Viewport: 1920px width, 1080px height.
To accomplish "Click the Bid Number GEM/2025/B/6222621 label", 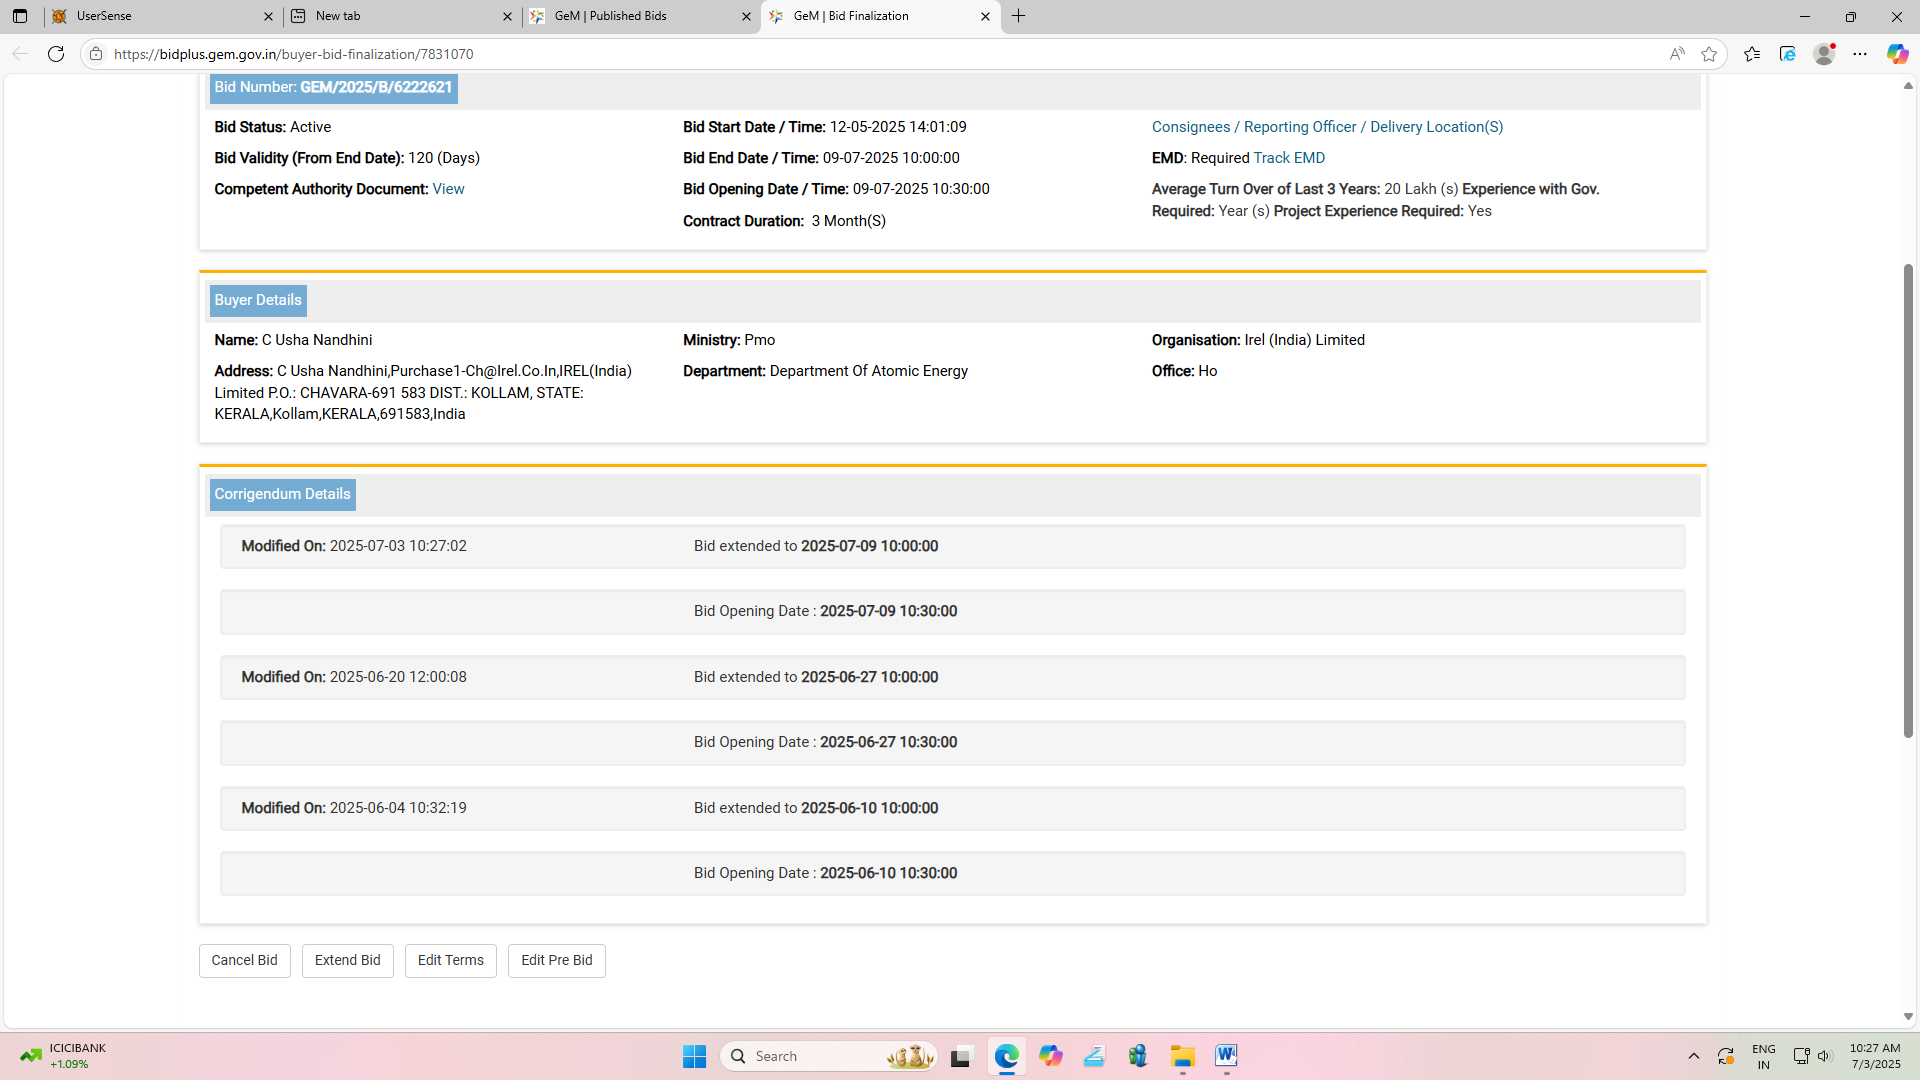I will pyautogui.click(x=334, y=88).
